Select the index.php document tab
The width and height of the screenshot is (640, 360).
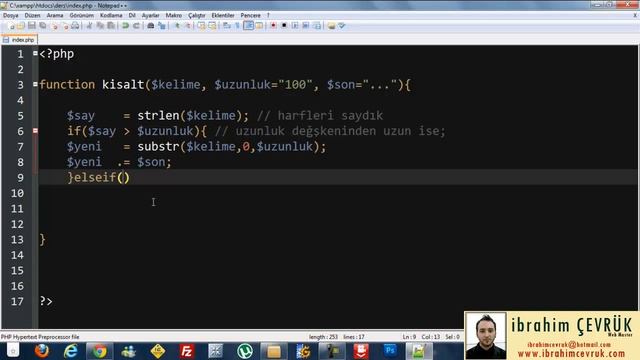tap(19, 40)
